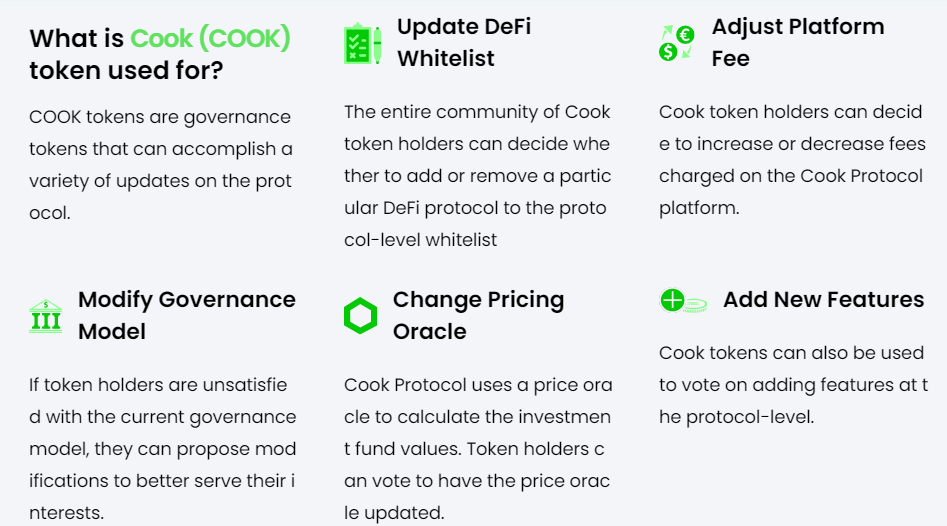Viewport: 947px width, 526px height.
Task: Click the bank building governance icon
Action: [x=46, y=316]
